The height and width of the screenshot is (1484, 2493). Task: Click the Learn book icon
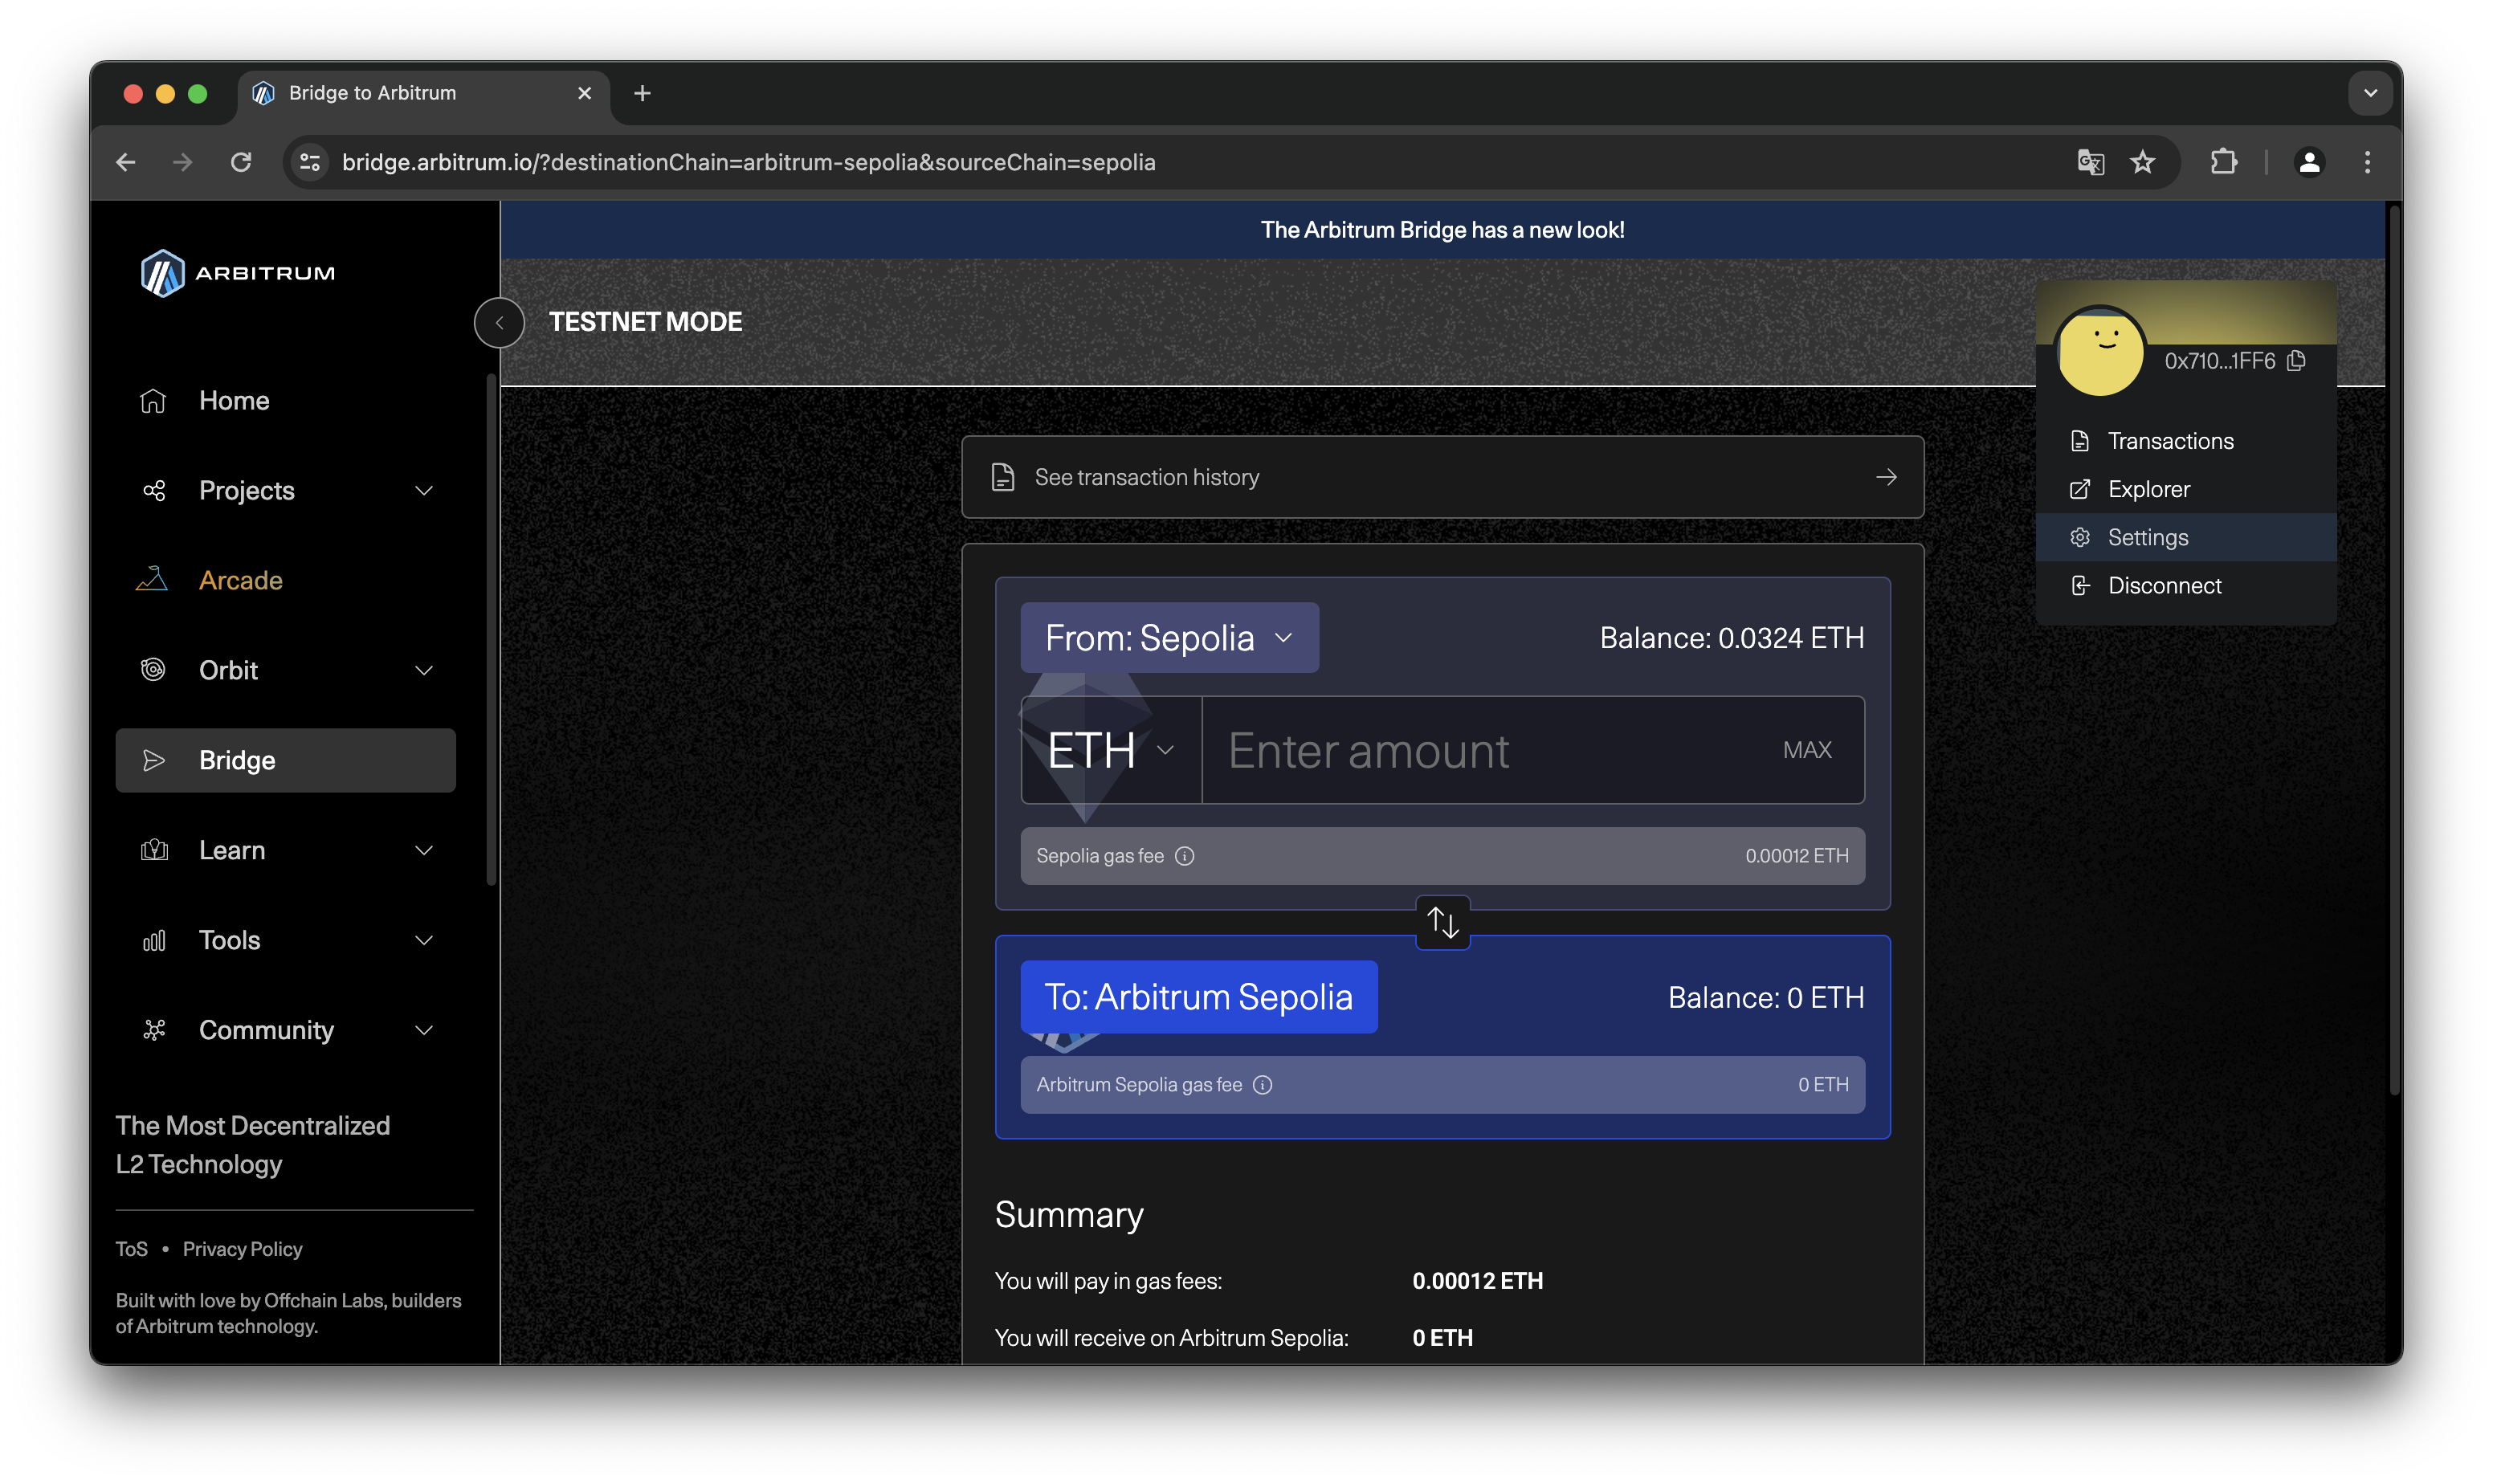153,850
